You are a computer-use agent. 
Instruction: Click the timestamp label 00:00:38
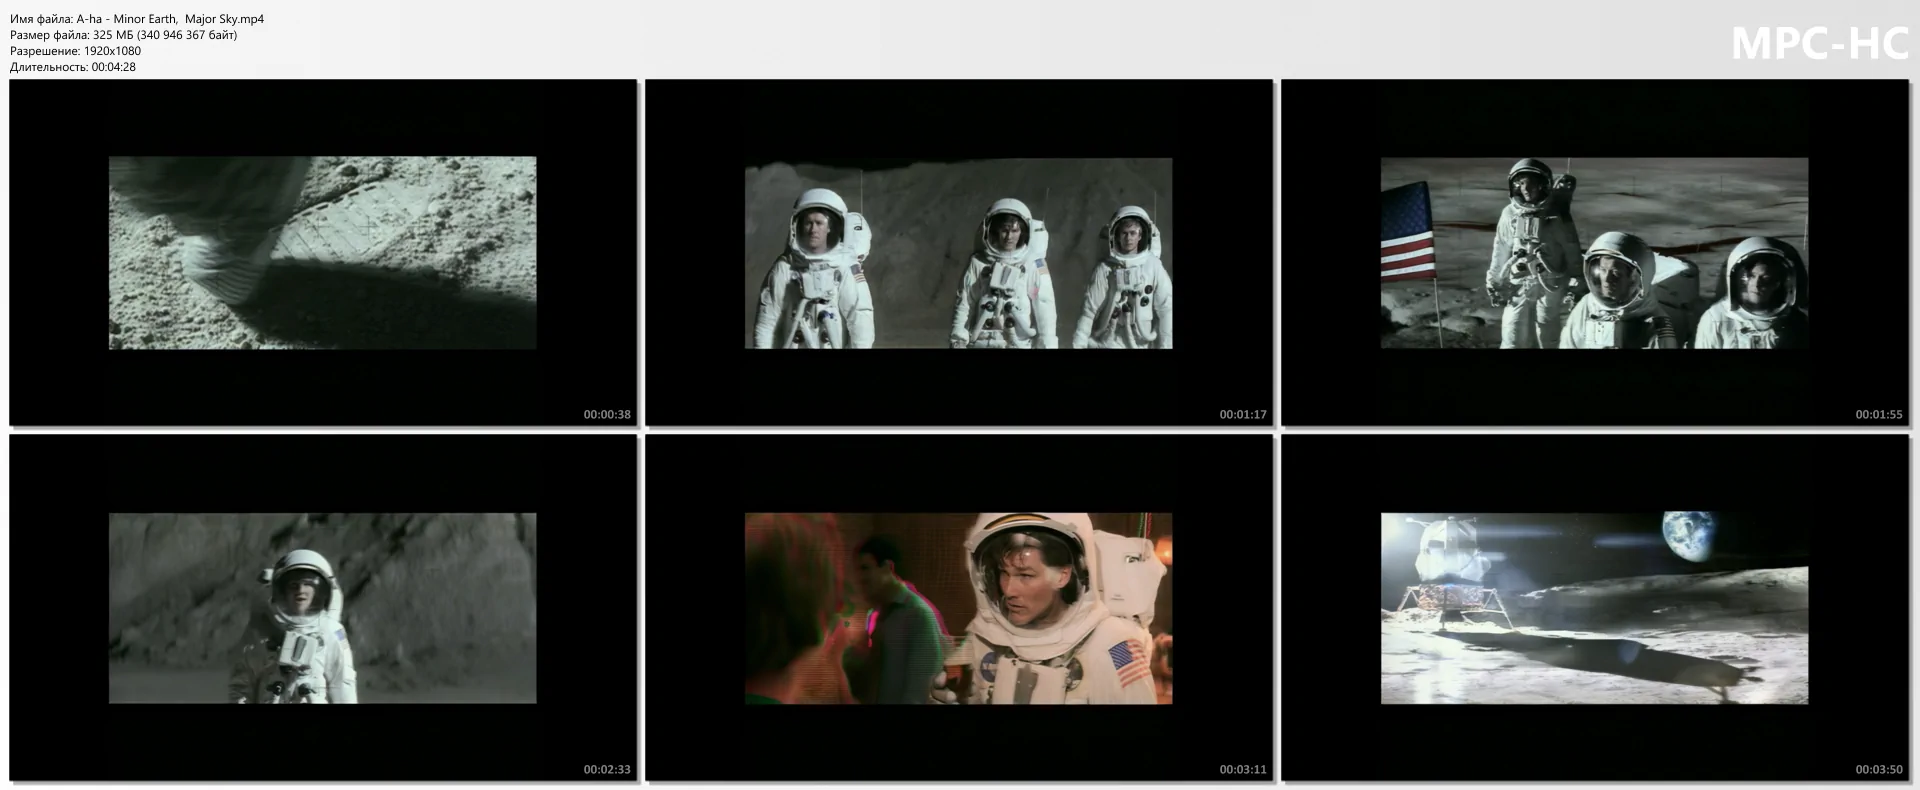point(607,414)
